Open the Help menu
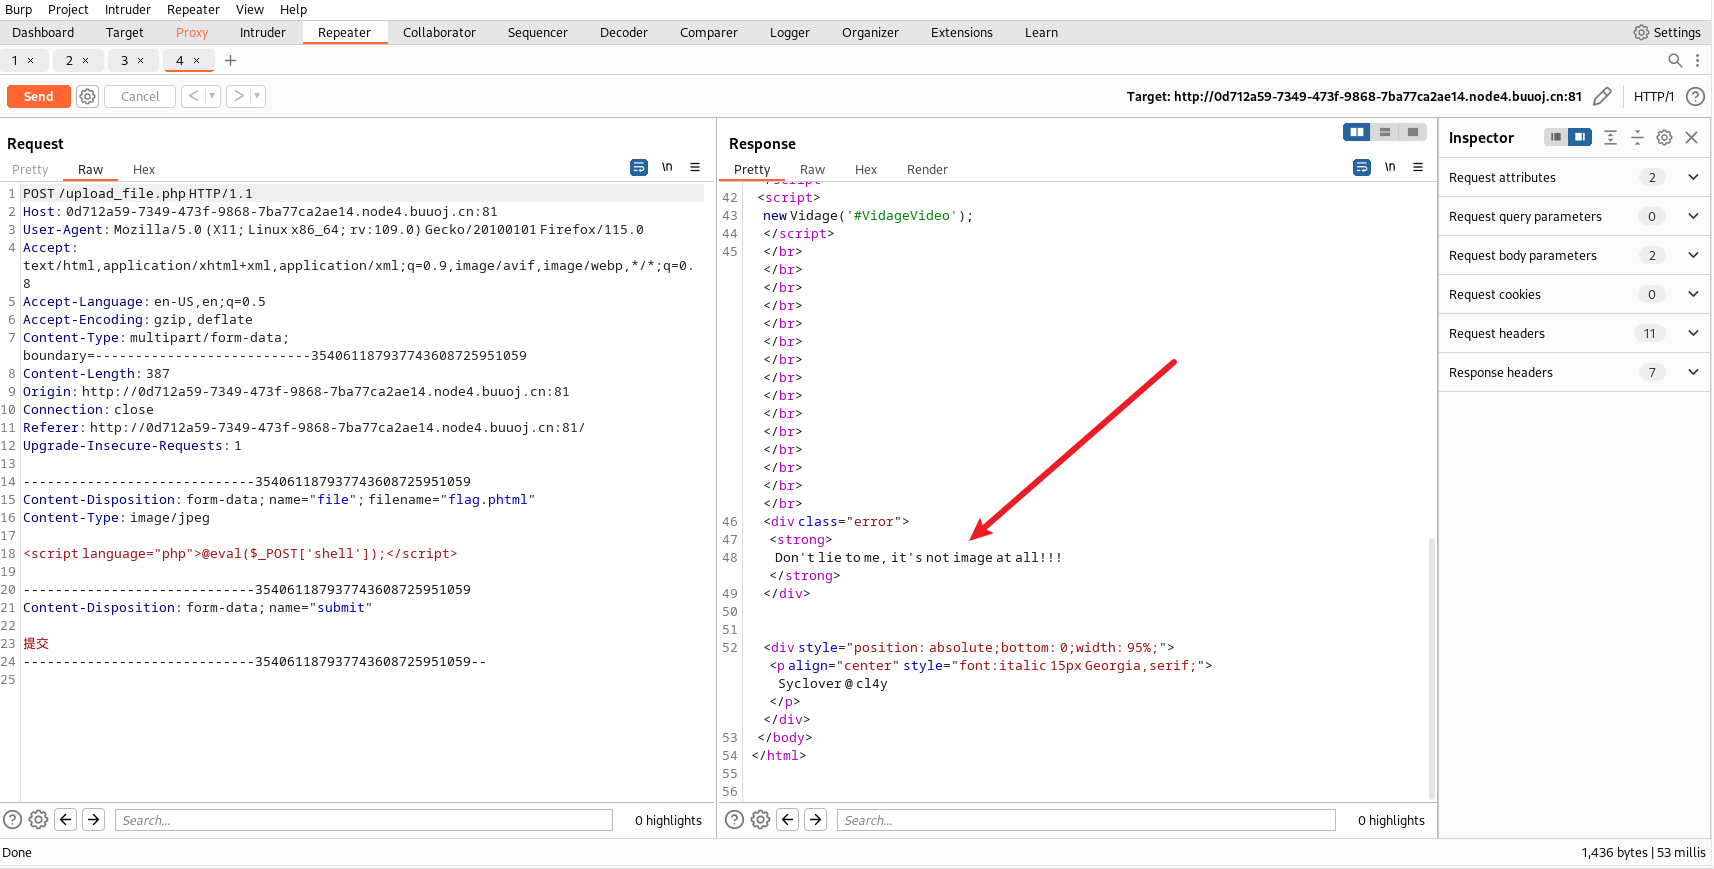 [x=294, y=9]
